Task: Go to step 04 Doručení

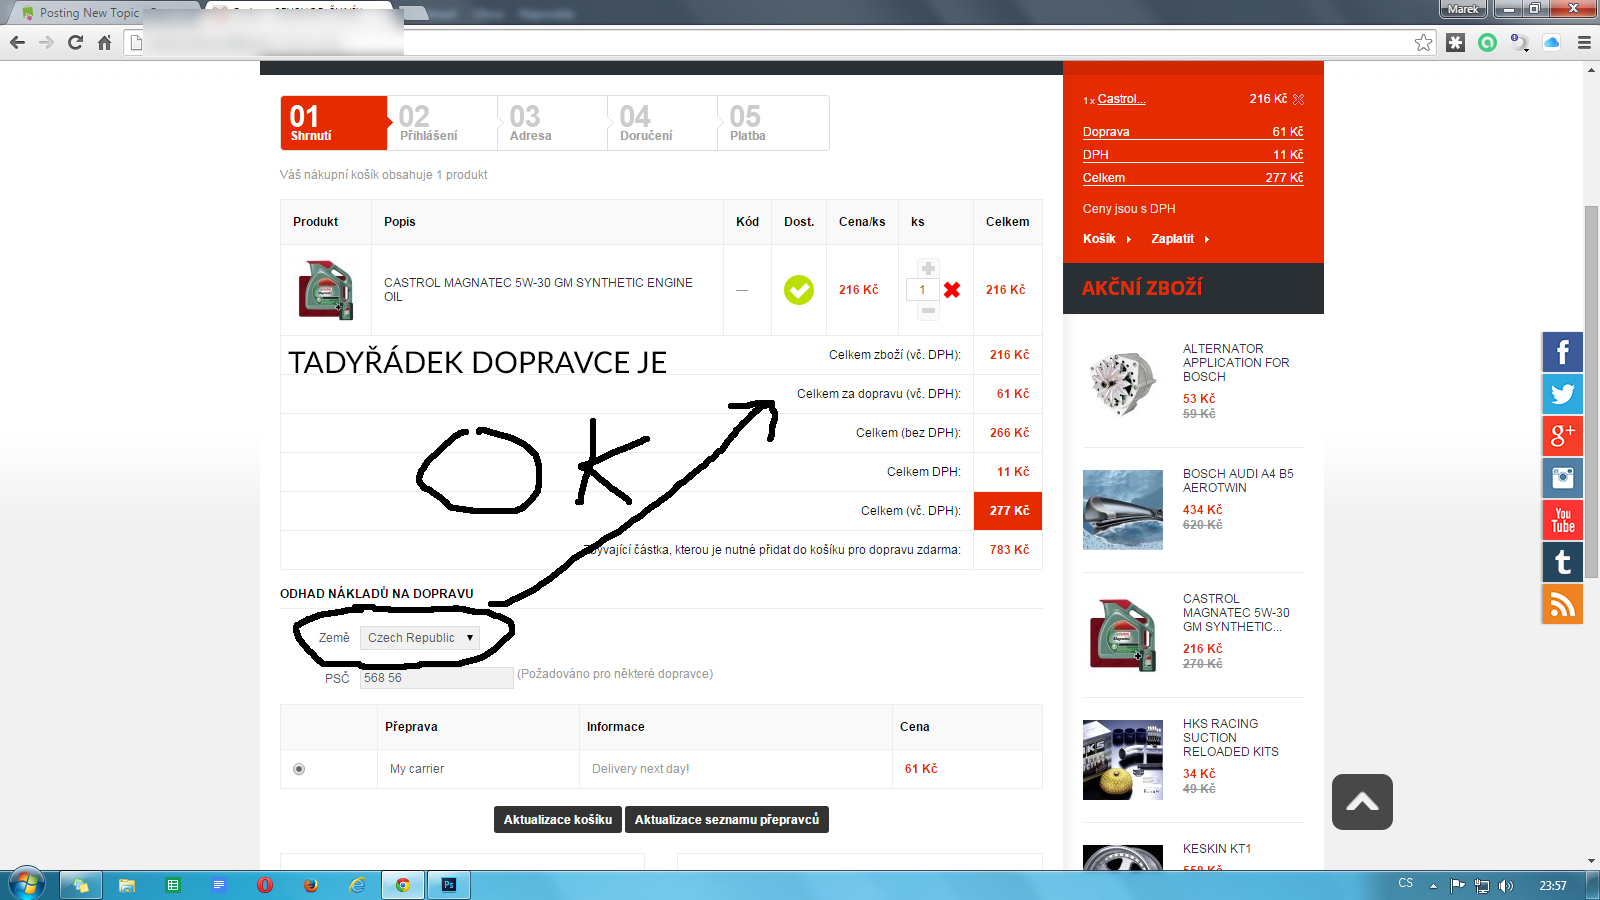Action: (x=663, y=123)
